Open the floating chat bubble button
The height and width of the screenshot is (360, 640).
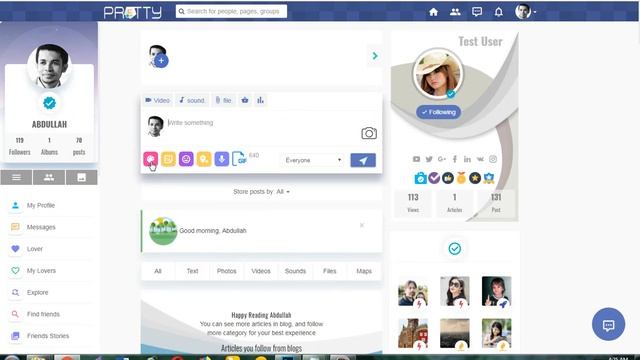pos(608,324)
